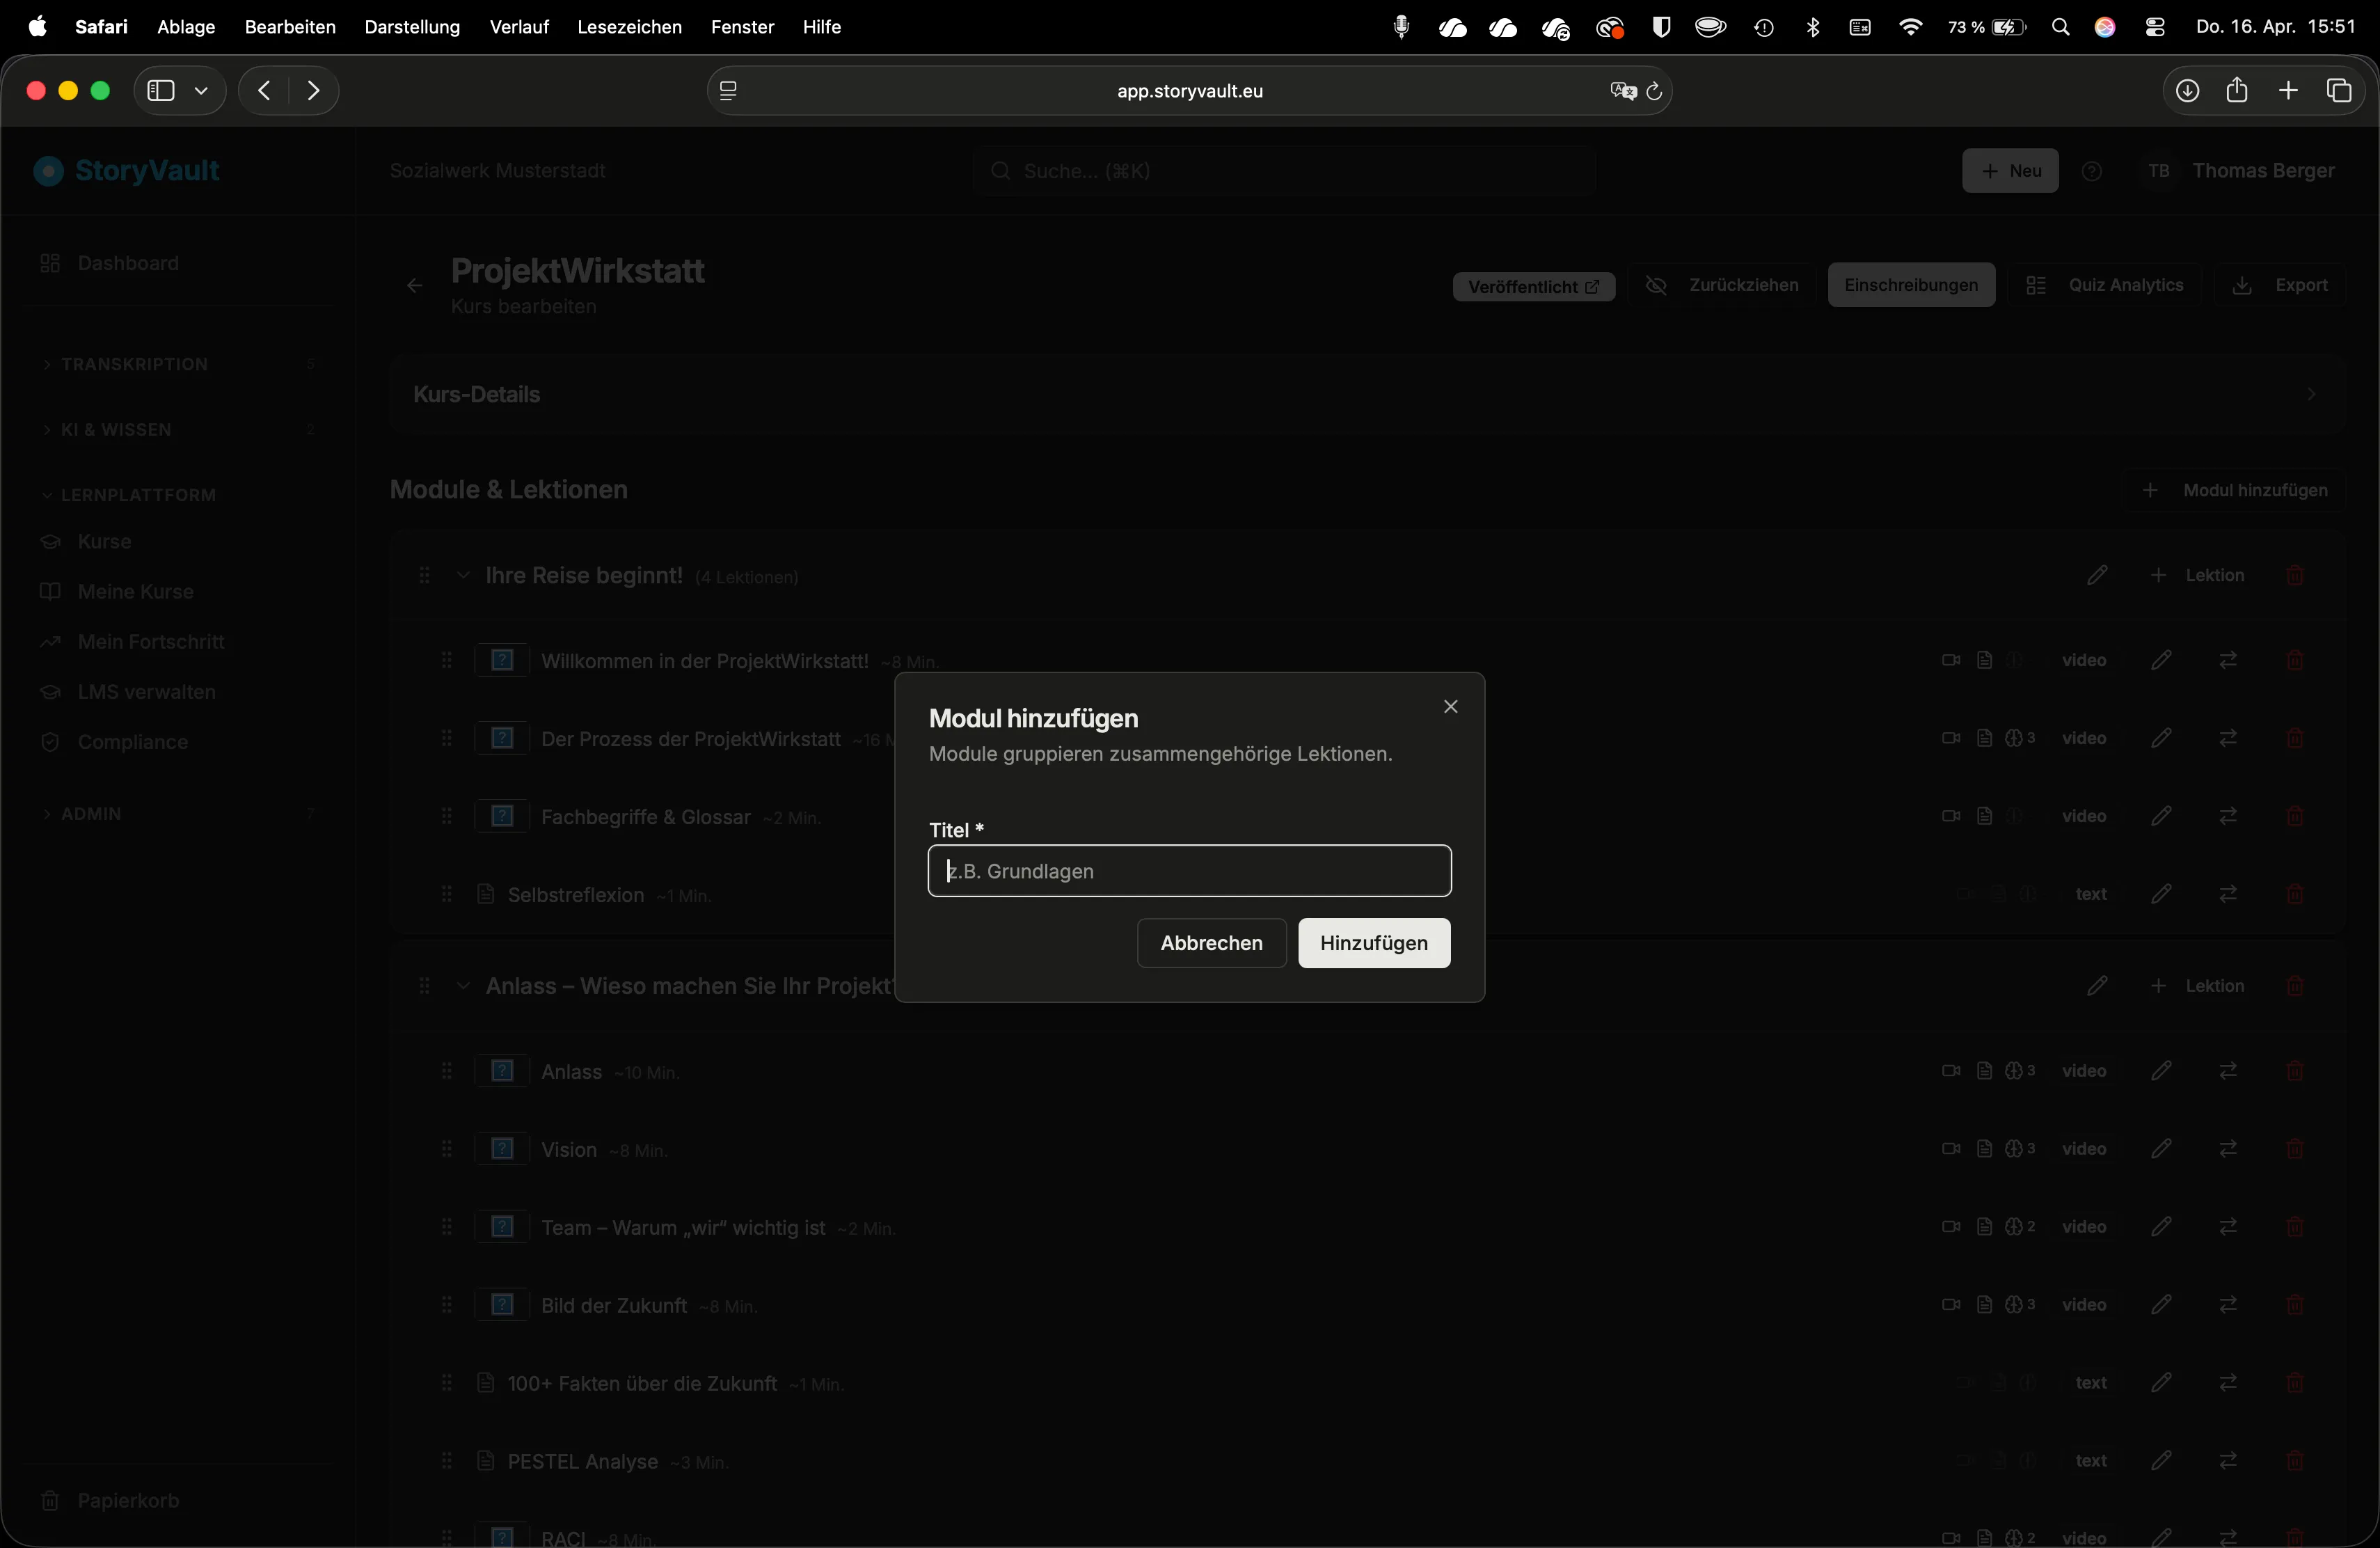
Task: Open the Bluetooth status menu
Action: tap(1813, 27)
